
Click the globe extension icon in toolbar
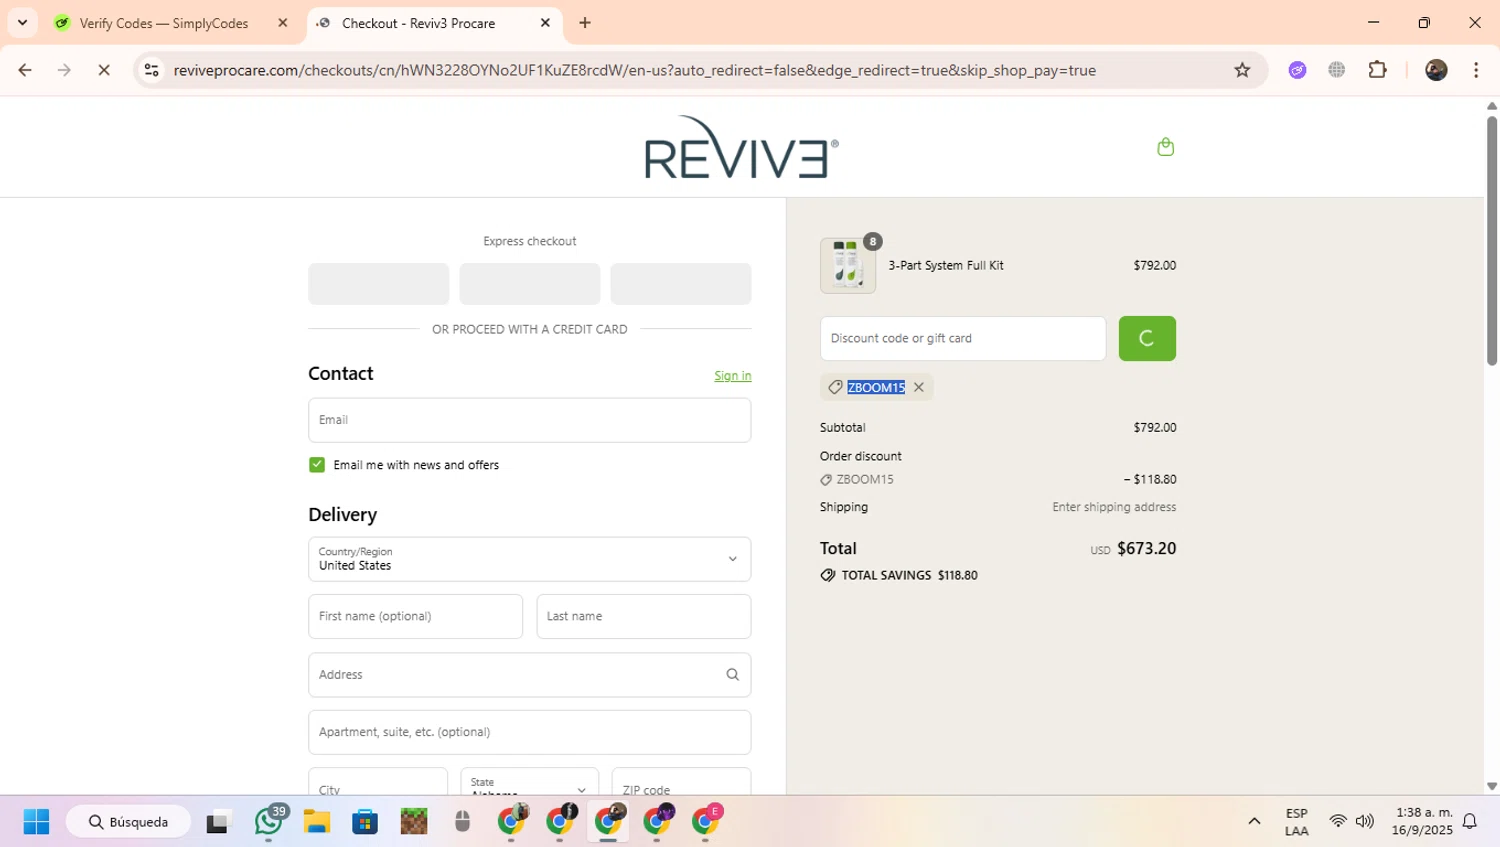pyautogui.click(x=1337, y=70)
